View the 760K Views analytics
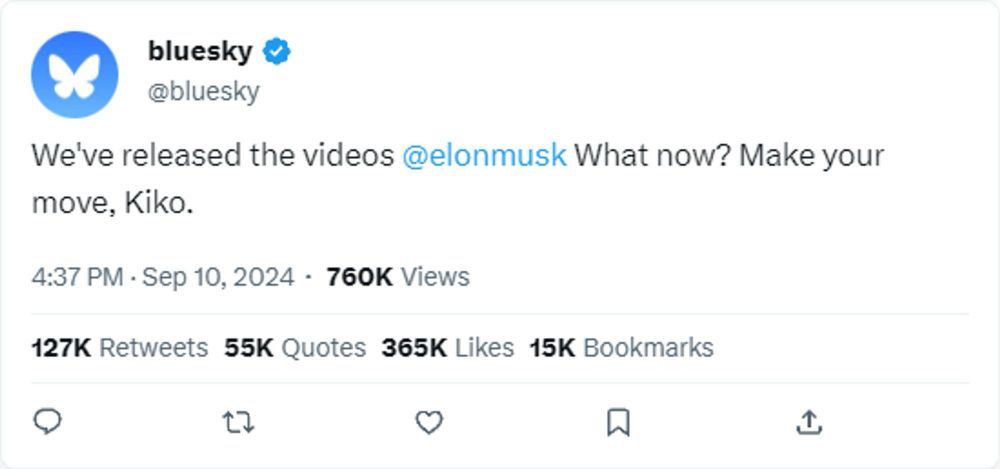This screenshot has width=1000, height=469. click(398, 277)
